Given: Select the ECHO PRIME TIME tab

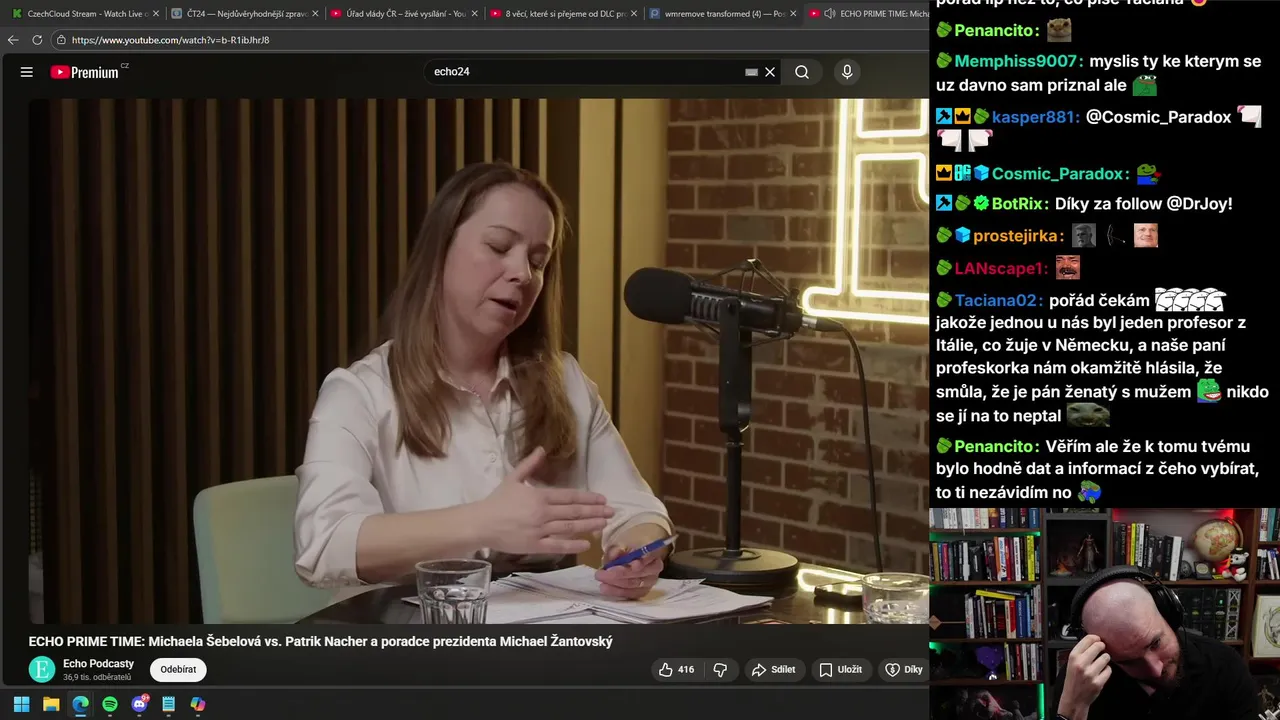Looking at the screenshot, I should [870, 14].
